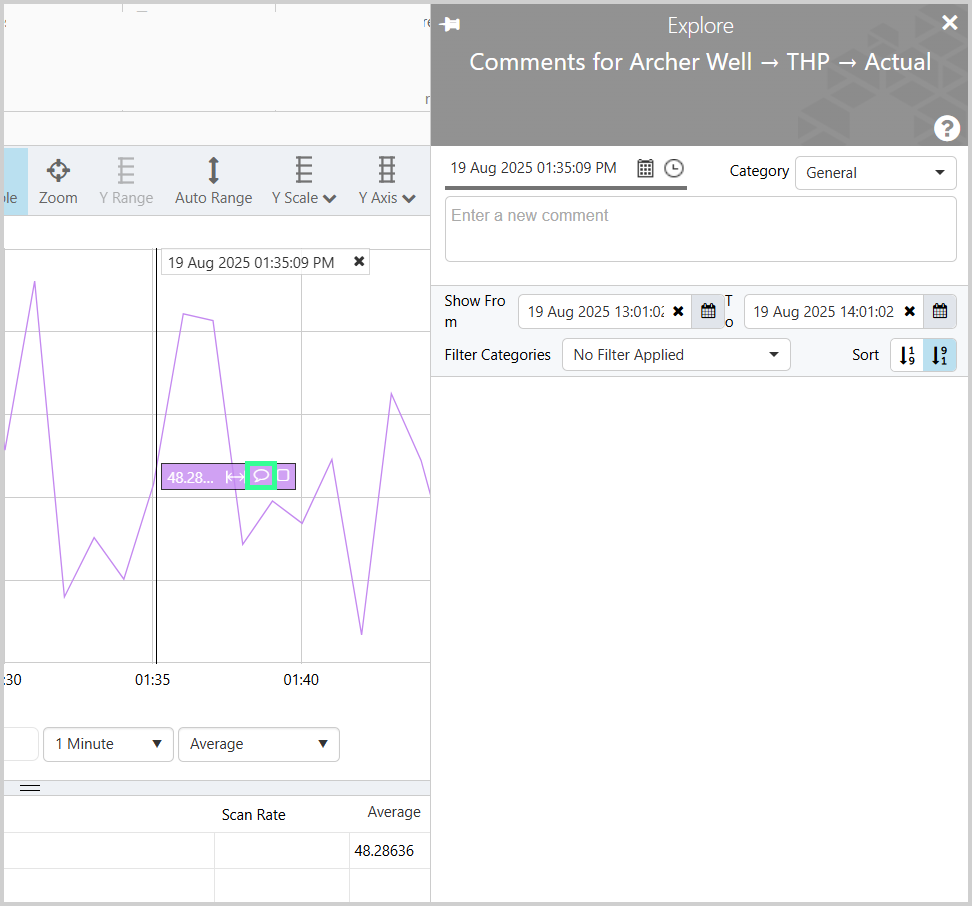The image size is (972, 906).
Task: Click the new comment text box
Action: (x=700, y=229)
